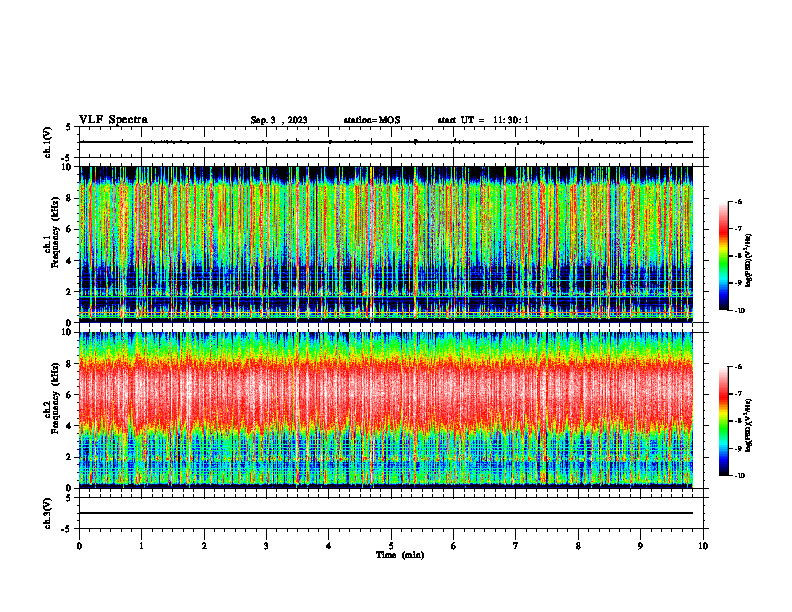Click the "VLF Spectra" plot title
792x612 pixels.
pos(113,120)
